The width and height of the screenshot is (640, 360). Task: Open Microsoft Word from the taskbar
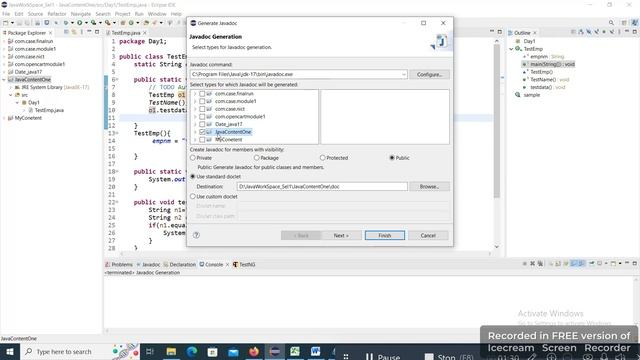[x=316, y=351]
